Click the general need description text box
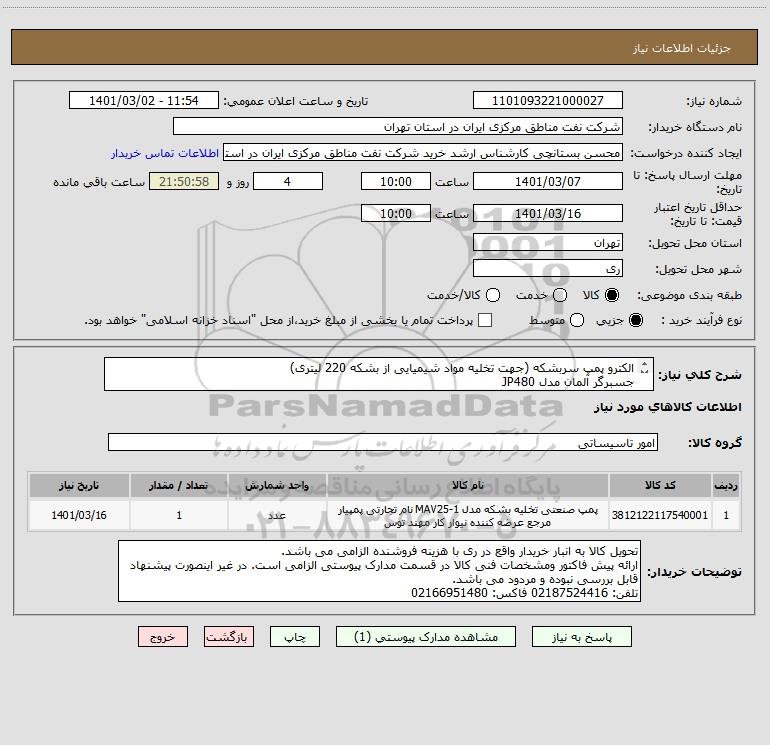 point(379,375)
